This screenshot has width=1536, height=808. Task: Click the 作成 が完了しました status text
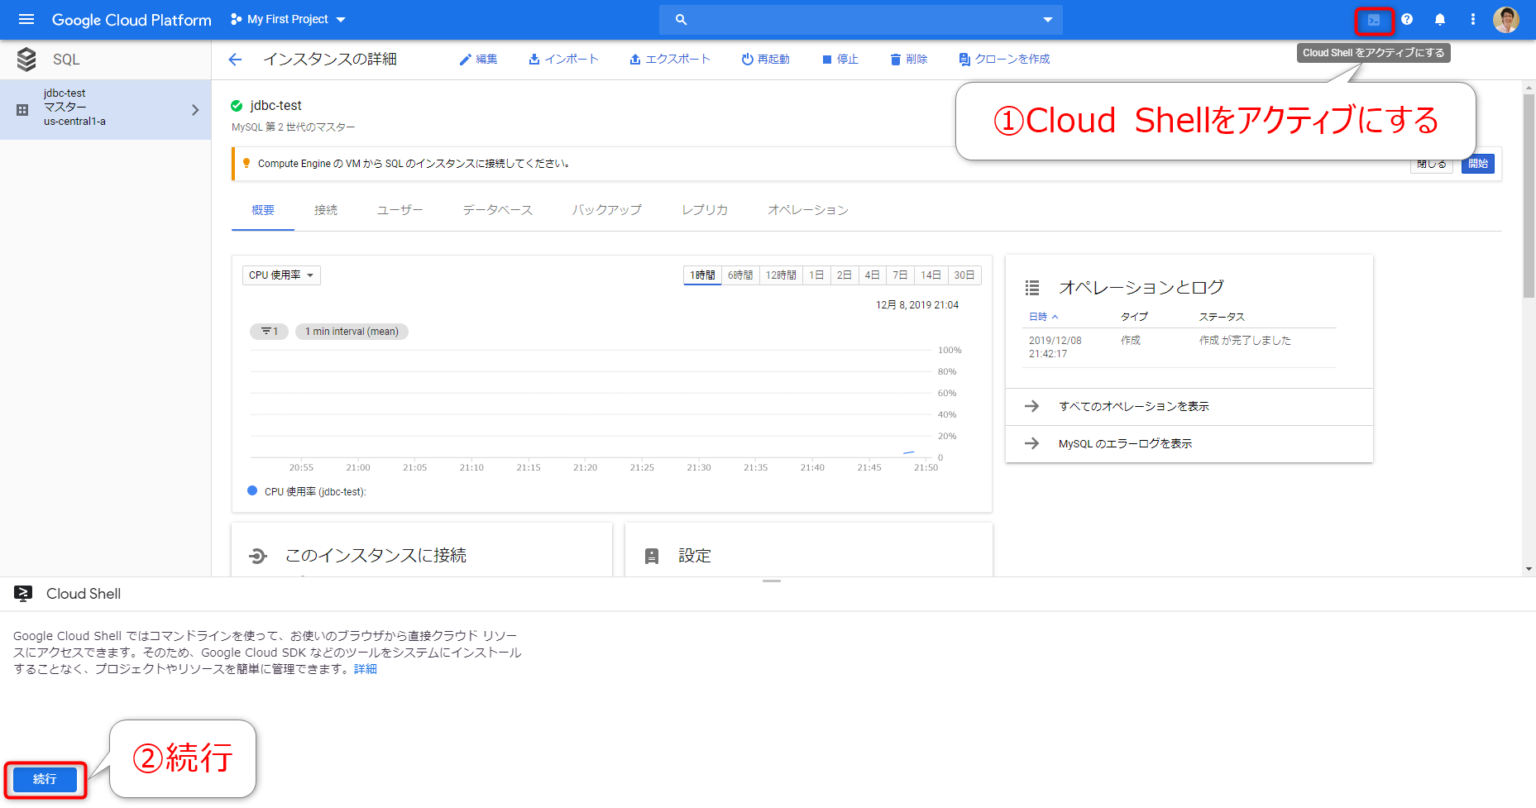pos(1245,340)
